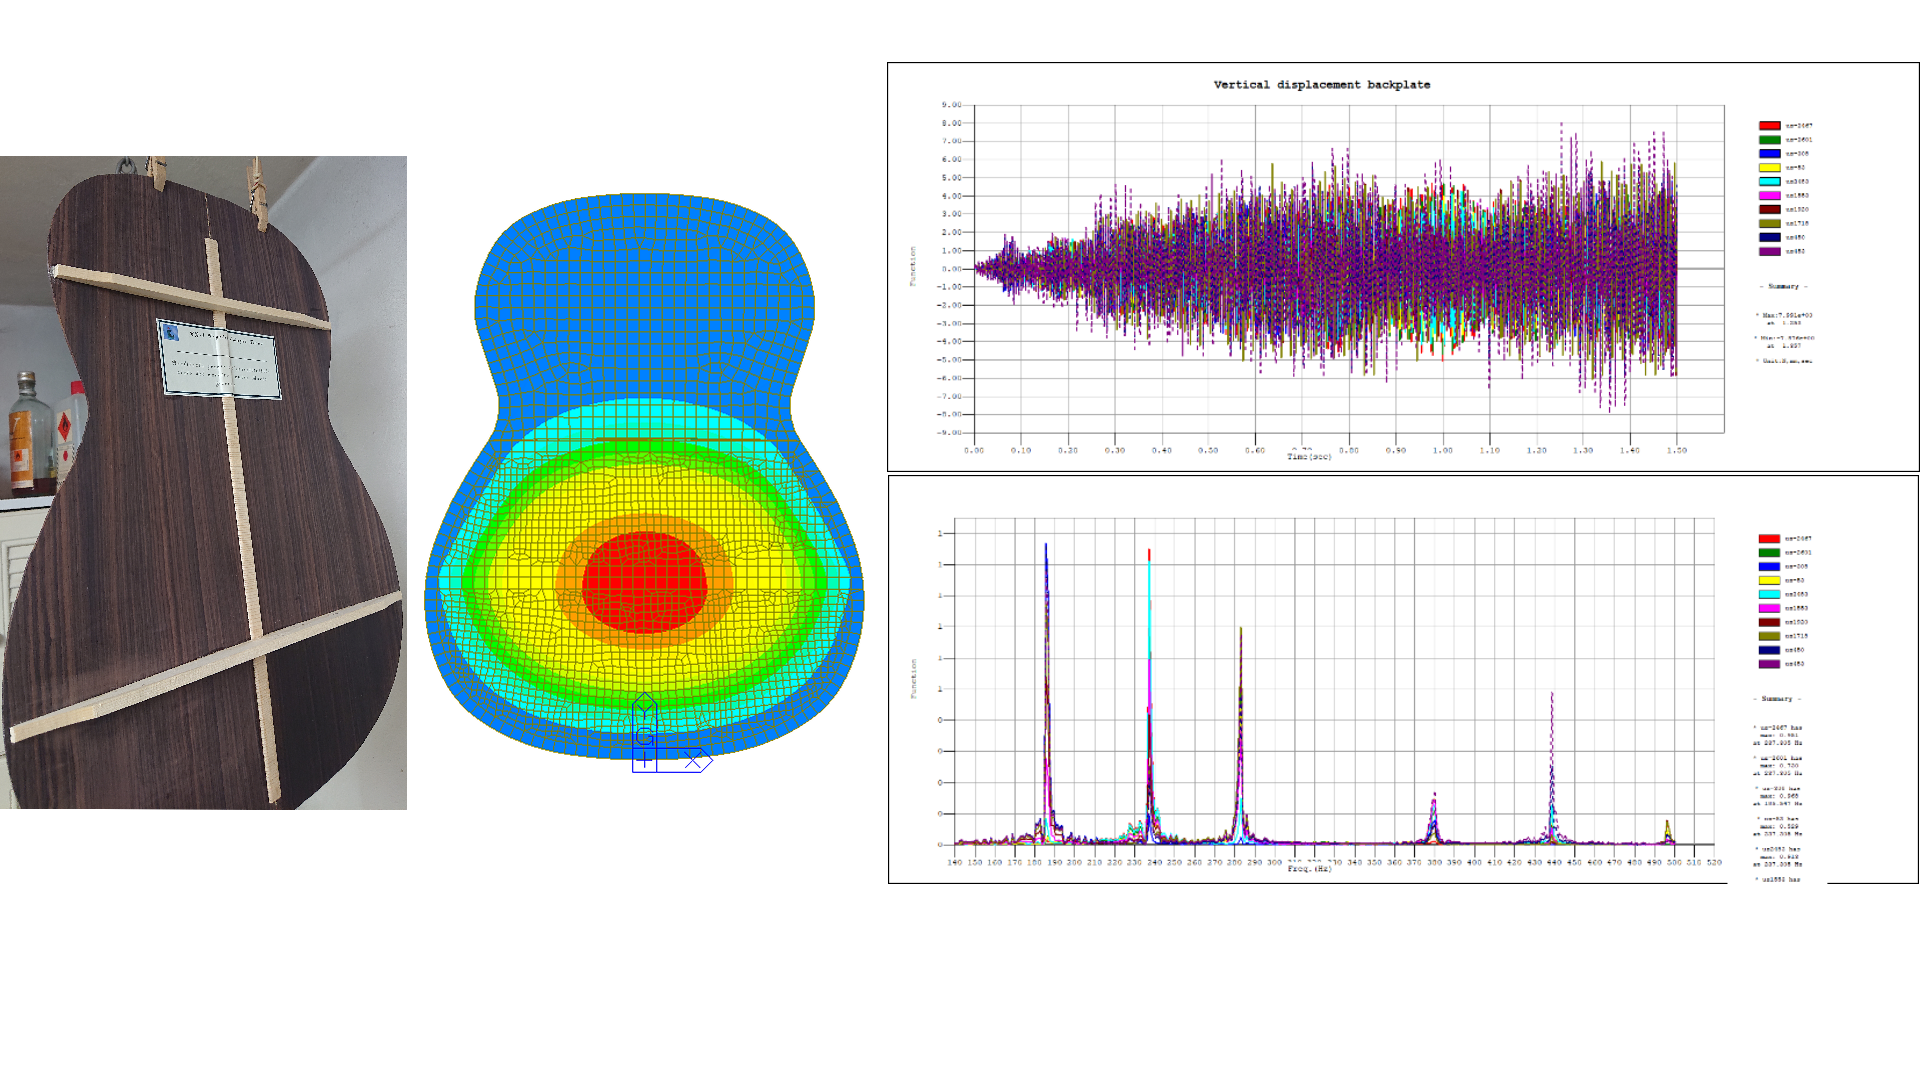Screen dimensions: 1920x1080
Task: Click the cyan legend swatch in the frequency chart
Action: [x=1769, y=595]
